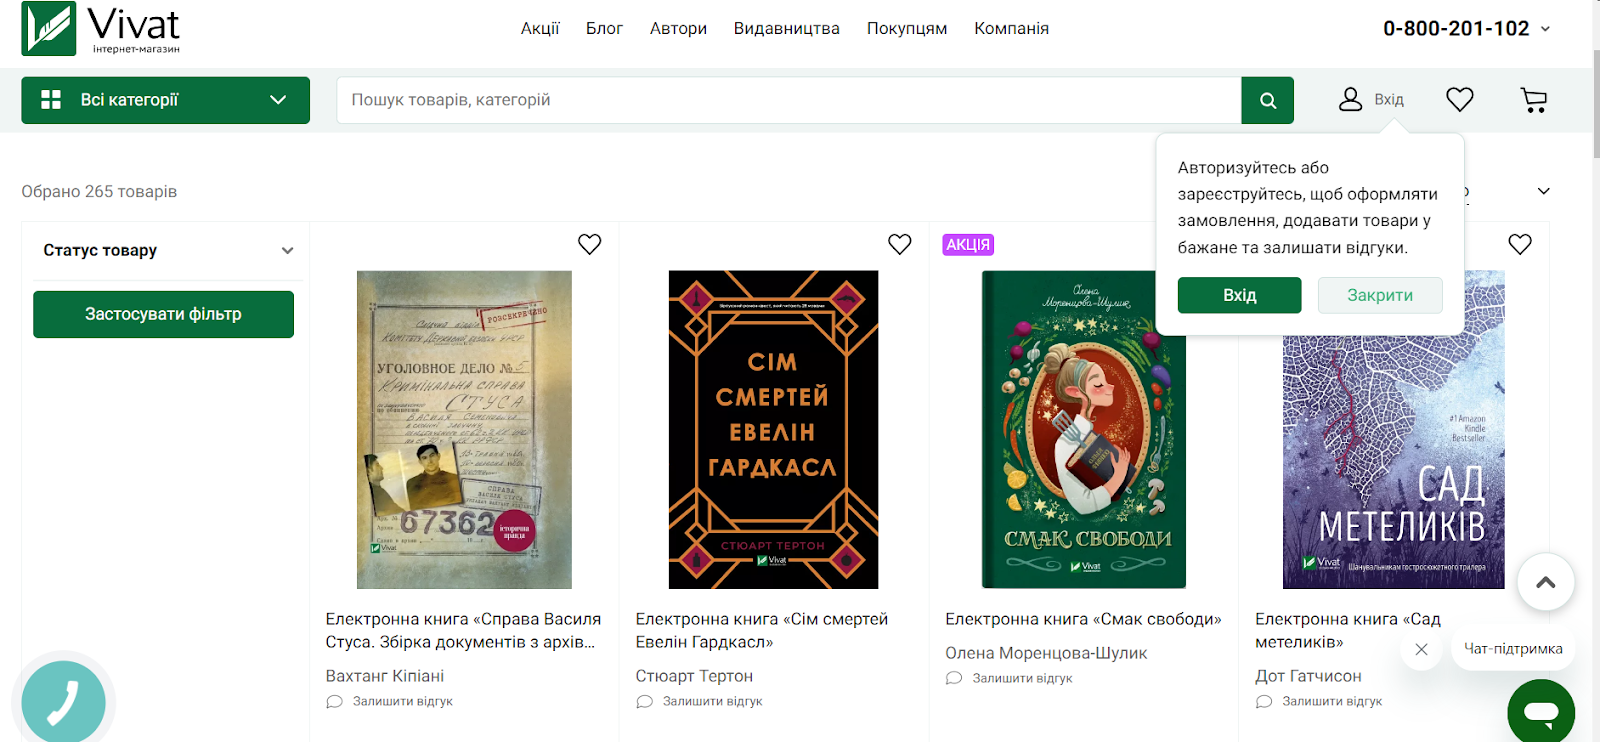Add «Сім смертей Евелін Гардкасл» to wishlist

click(x=900, y=244)
